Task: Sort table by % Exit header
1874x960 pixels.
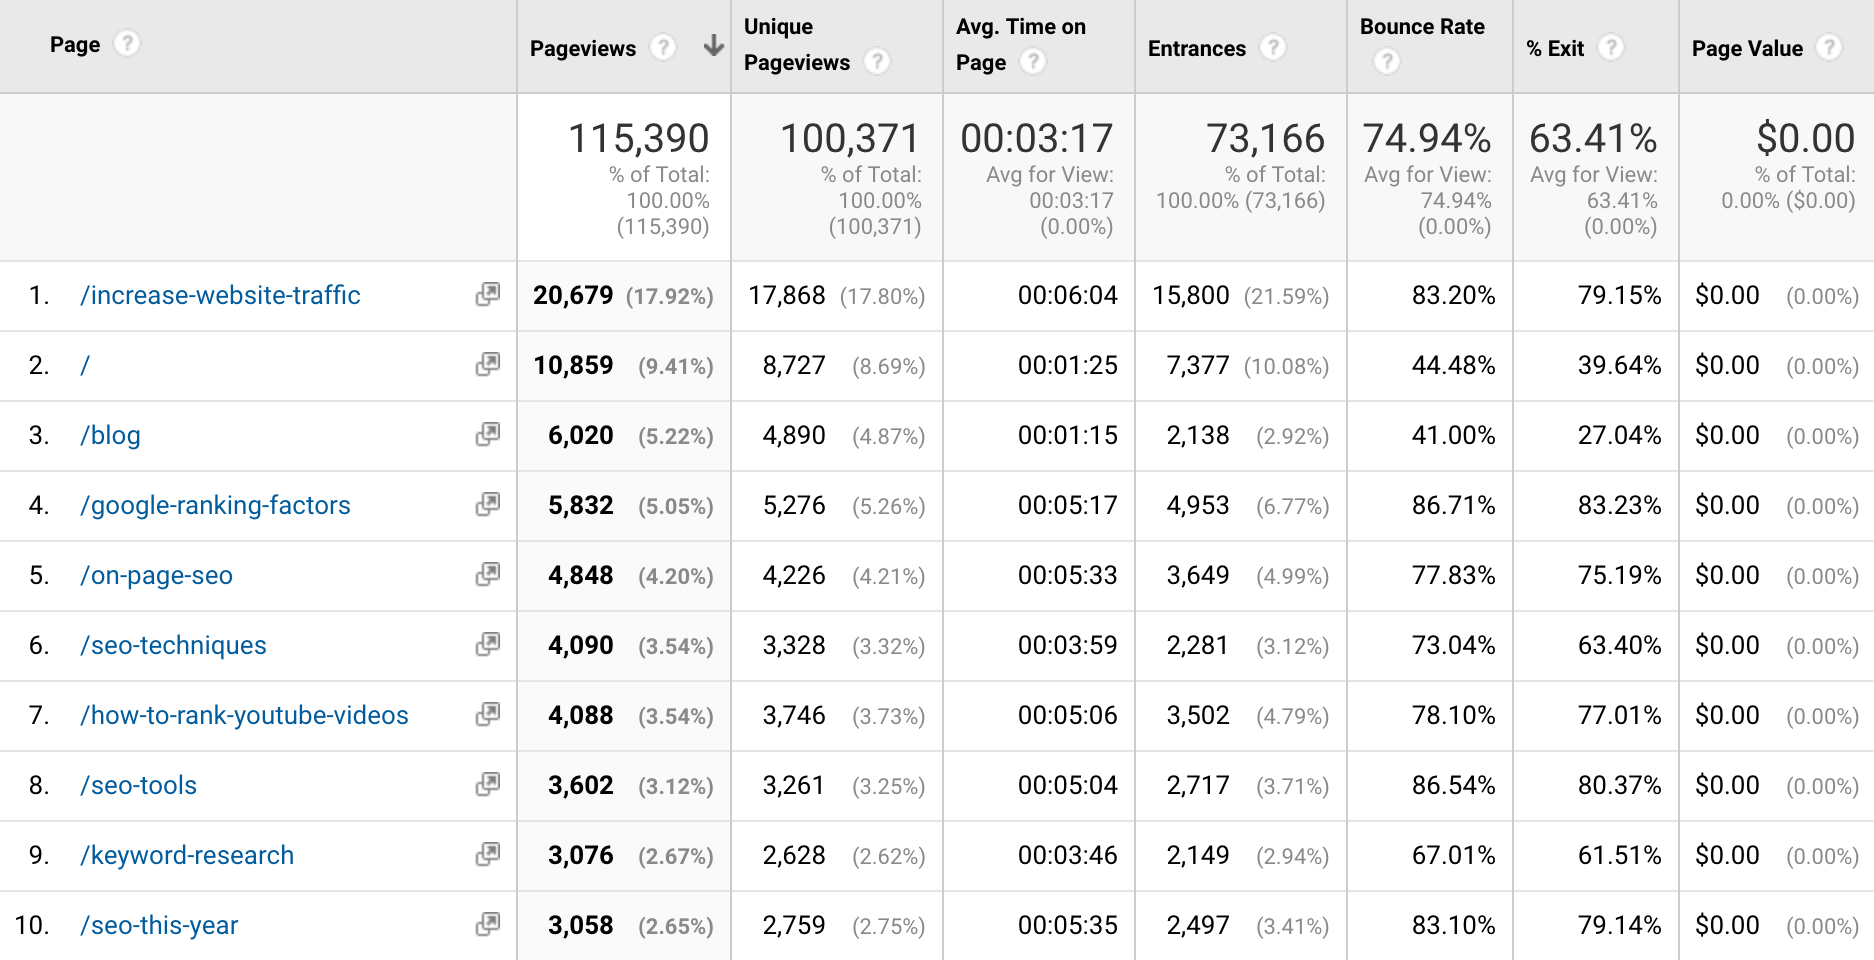Action: (1555, 48)
